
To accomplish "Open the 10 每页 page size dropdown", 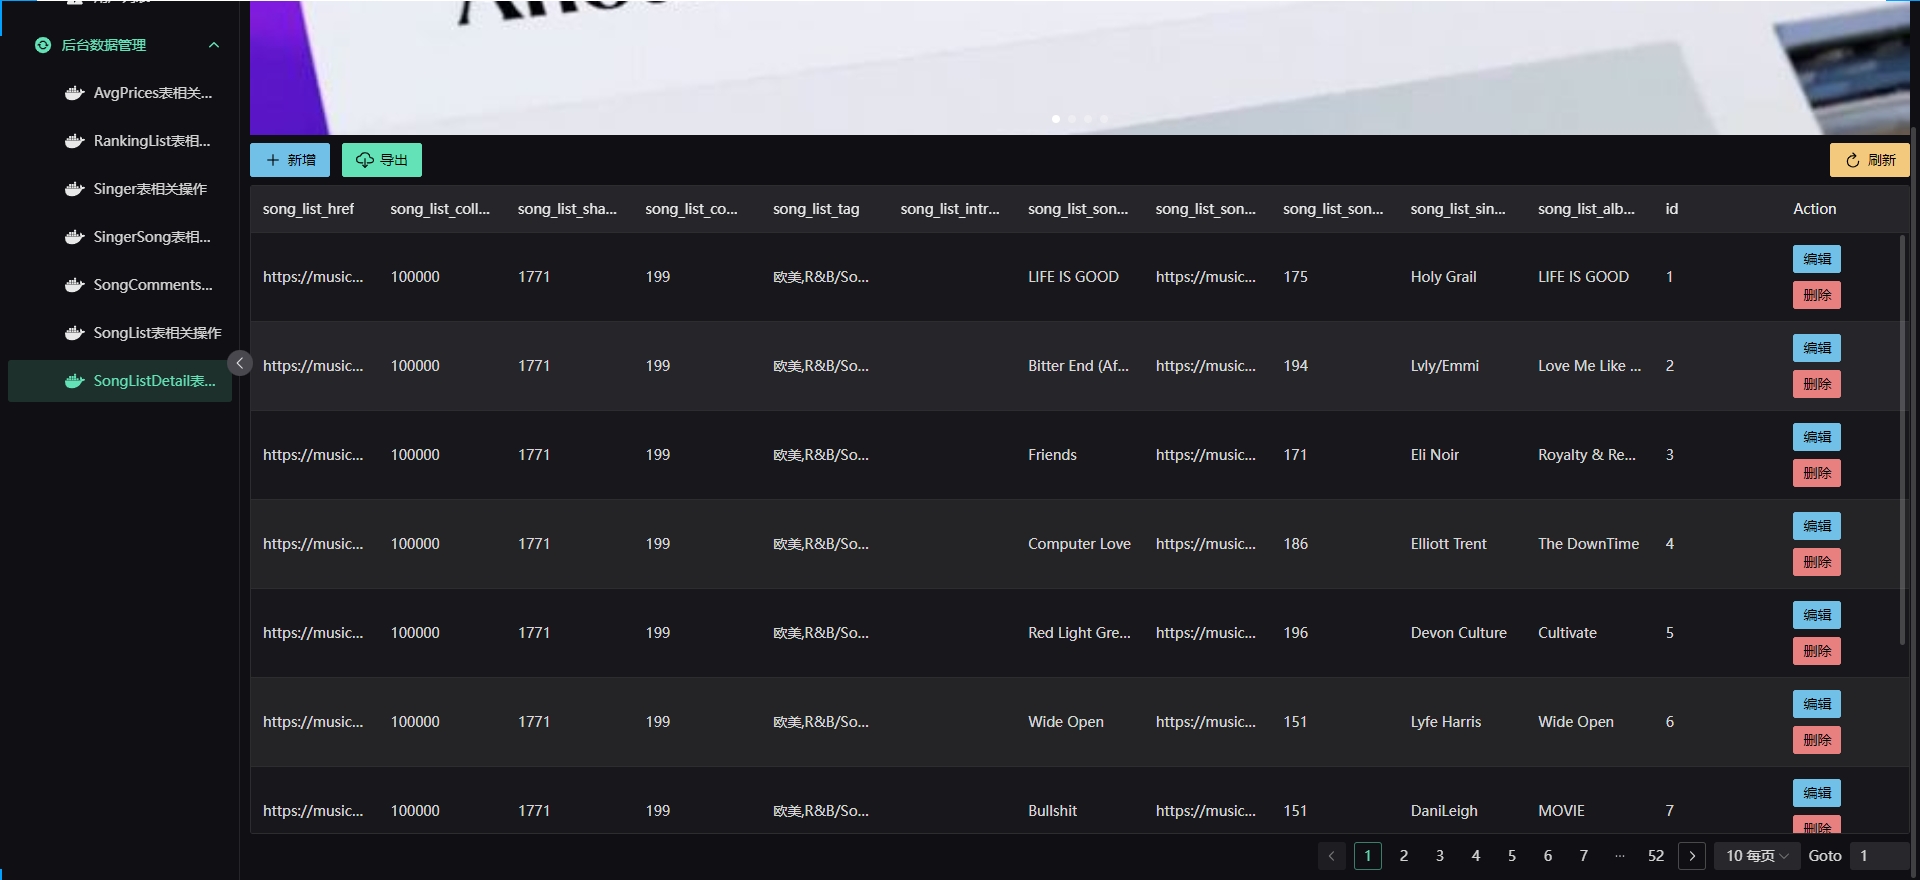I will [1756, 856].
